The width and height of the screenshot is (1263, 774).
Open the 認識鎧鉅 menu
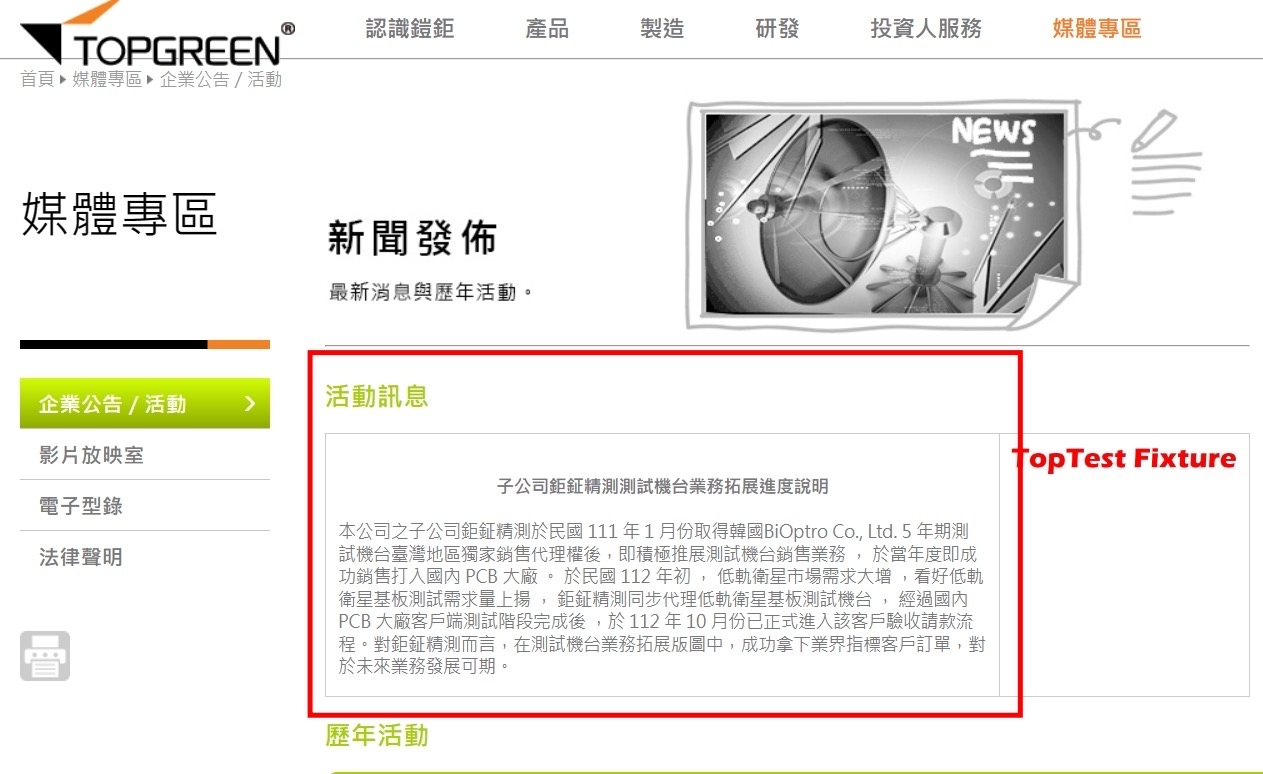(410, 29)
